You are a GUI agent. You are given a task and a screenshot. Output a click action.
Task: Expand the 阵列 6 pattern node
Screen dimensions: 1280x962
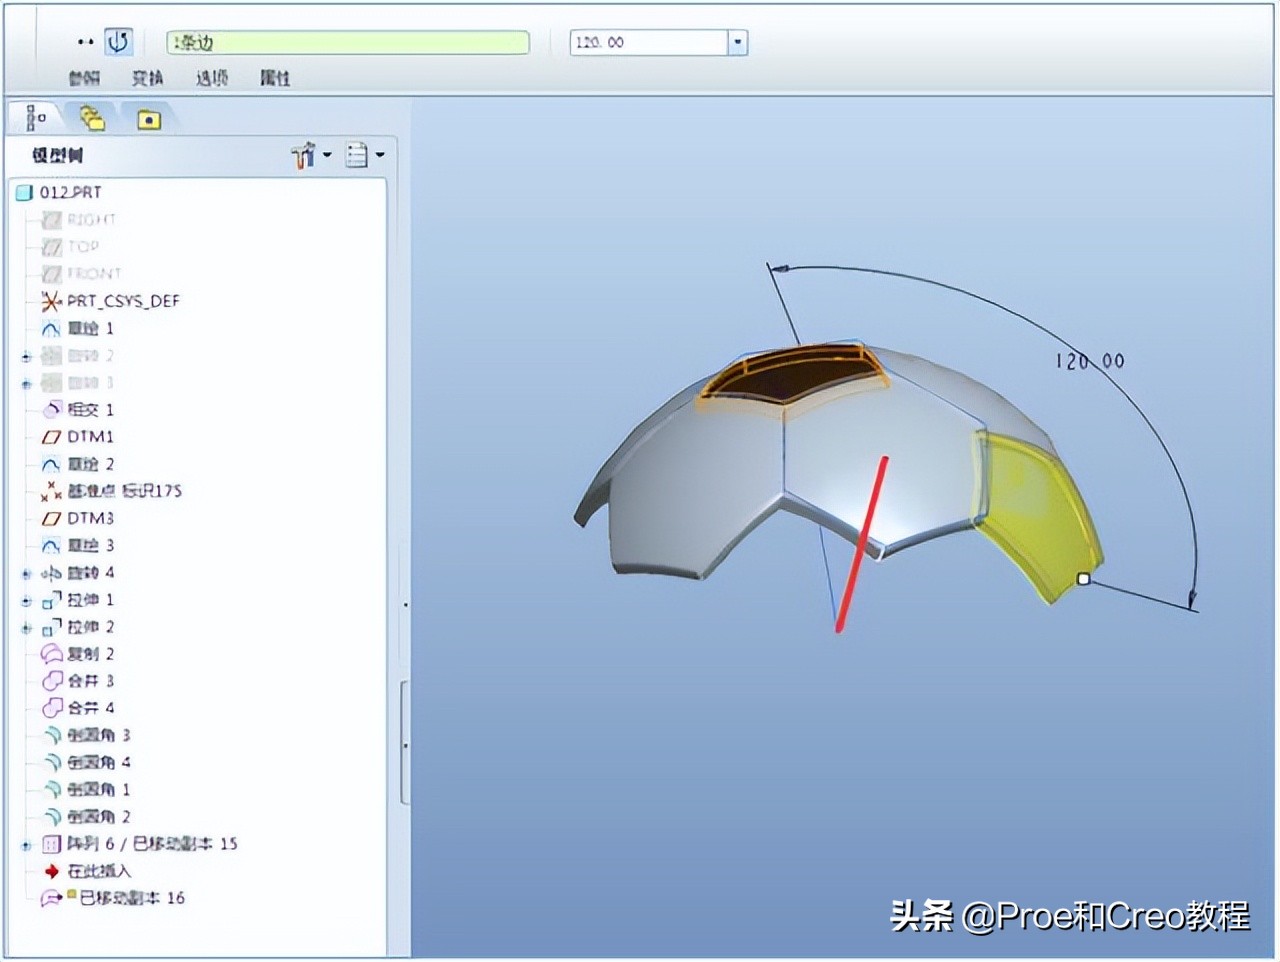pos(25,843)
